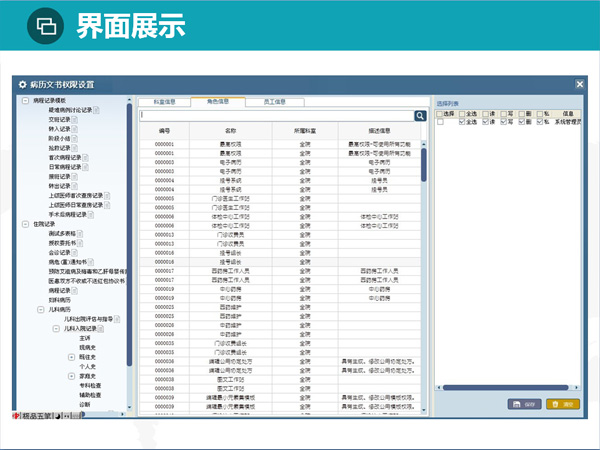
Task: Open document icon beside 首次病程记录
Action: pos(85,158)
